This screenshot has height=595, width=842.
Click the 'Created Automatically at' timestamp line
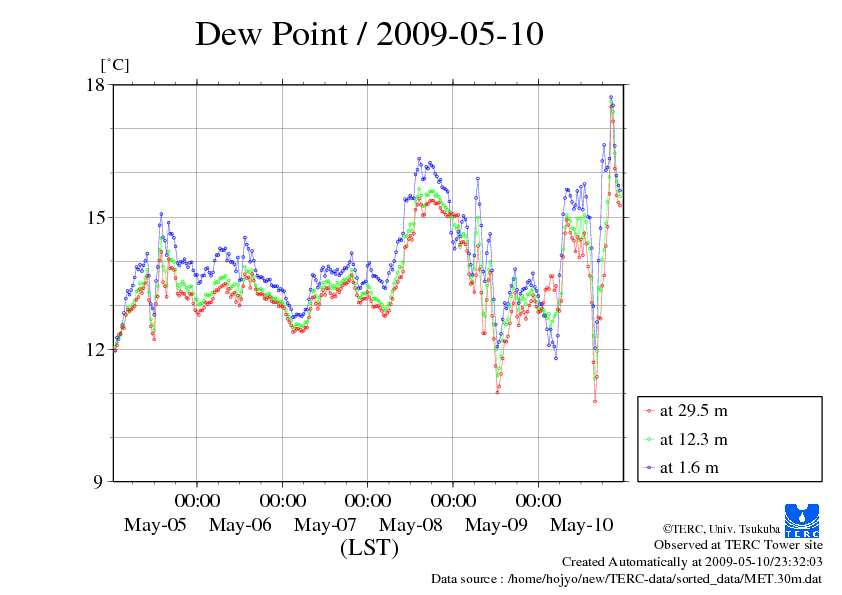pos(692,562)
